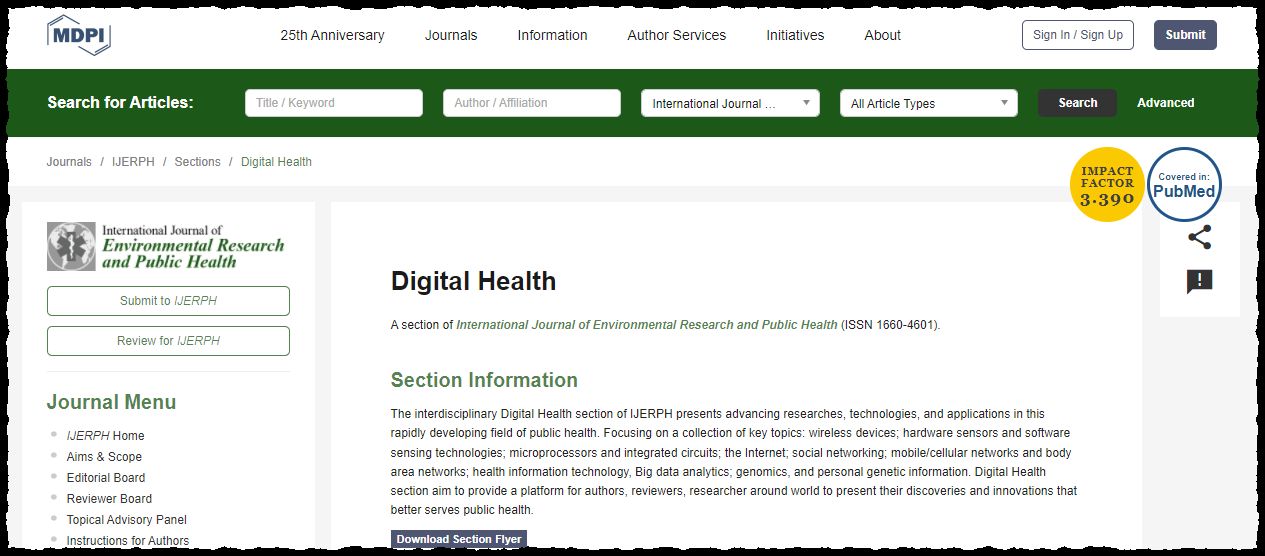The width and height of the screenshot is (1265, 556).
Task: Go to Sections breadcrumb
Action: 197,162
